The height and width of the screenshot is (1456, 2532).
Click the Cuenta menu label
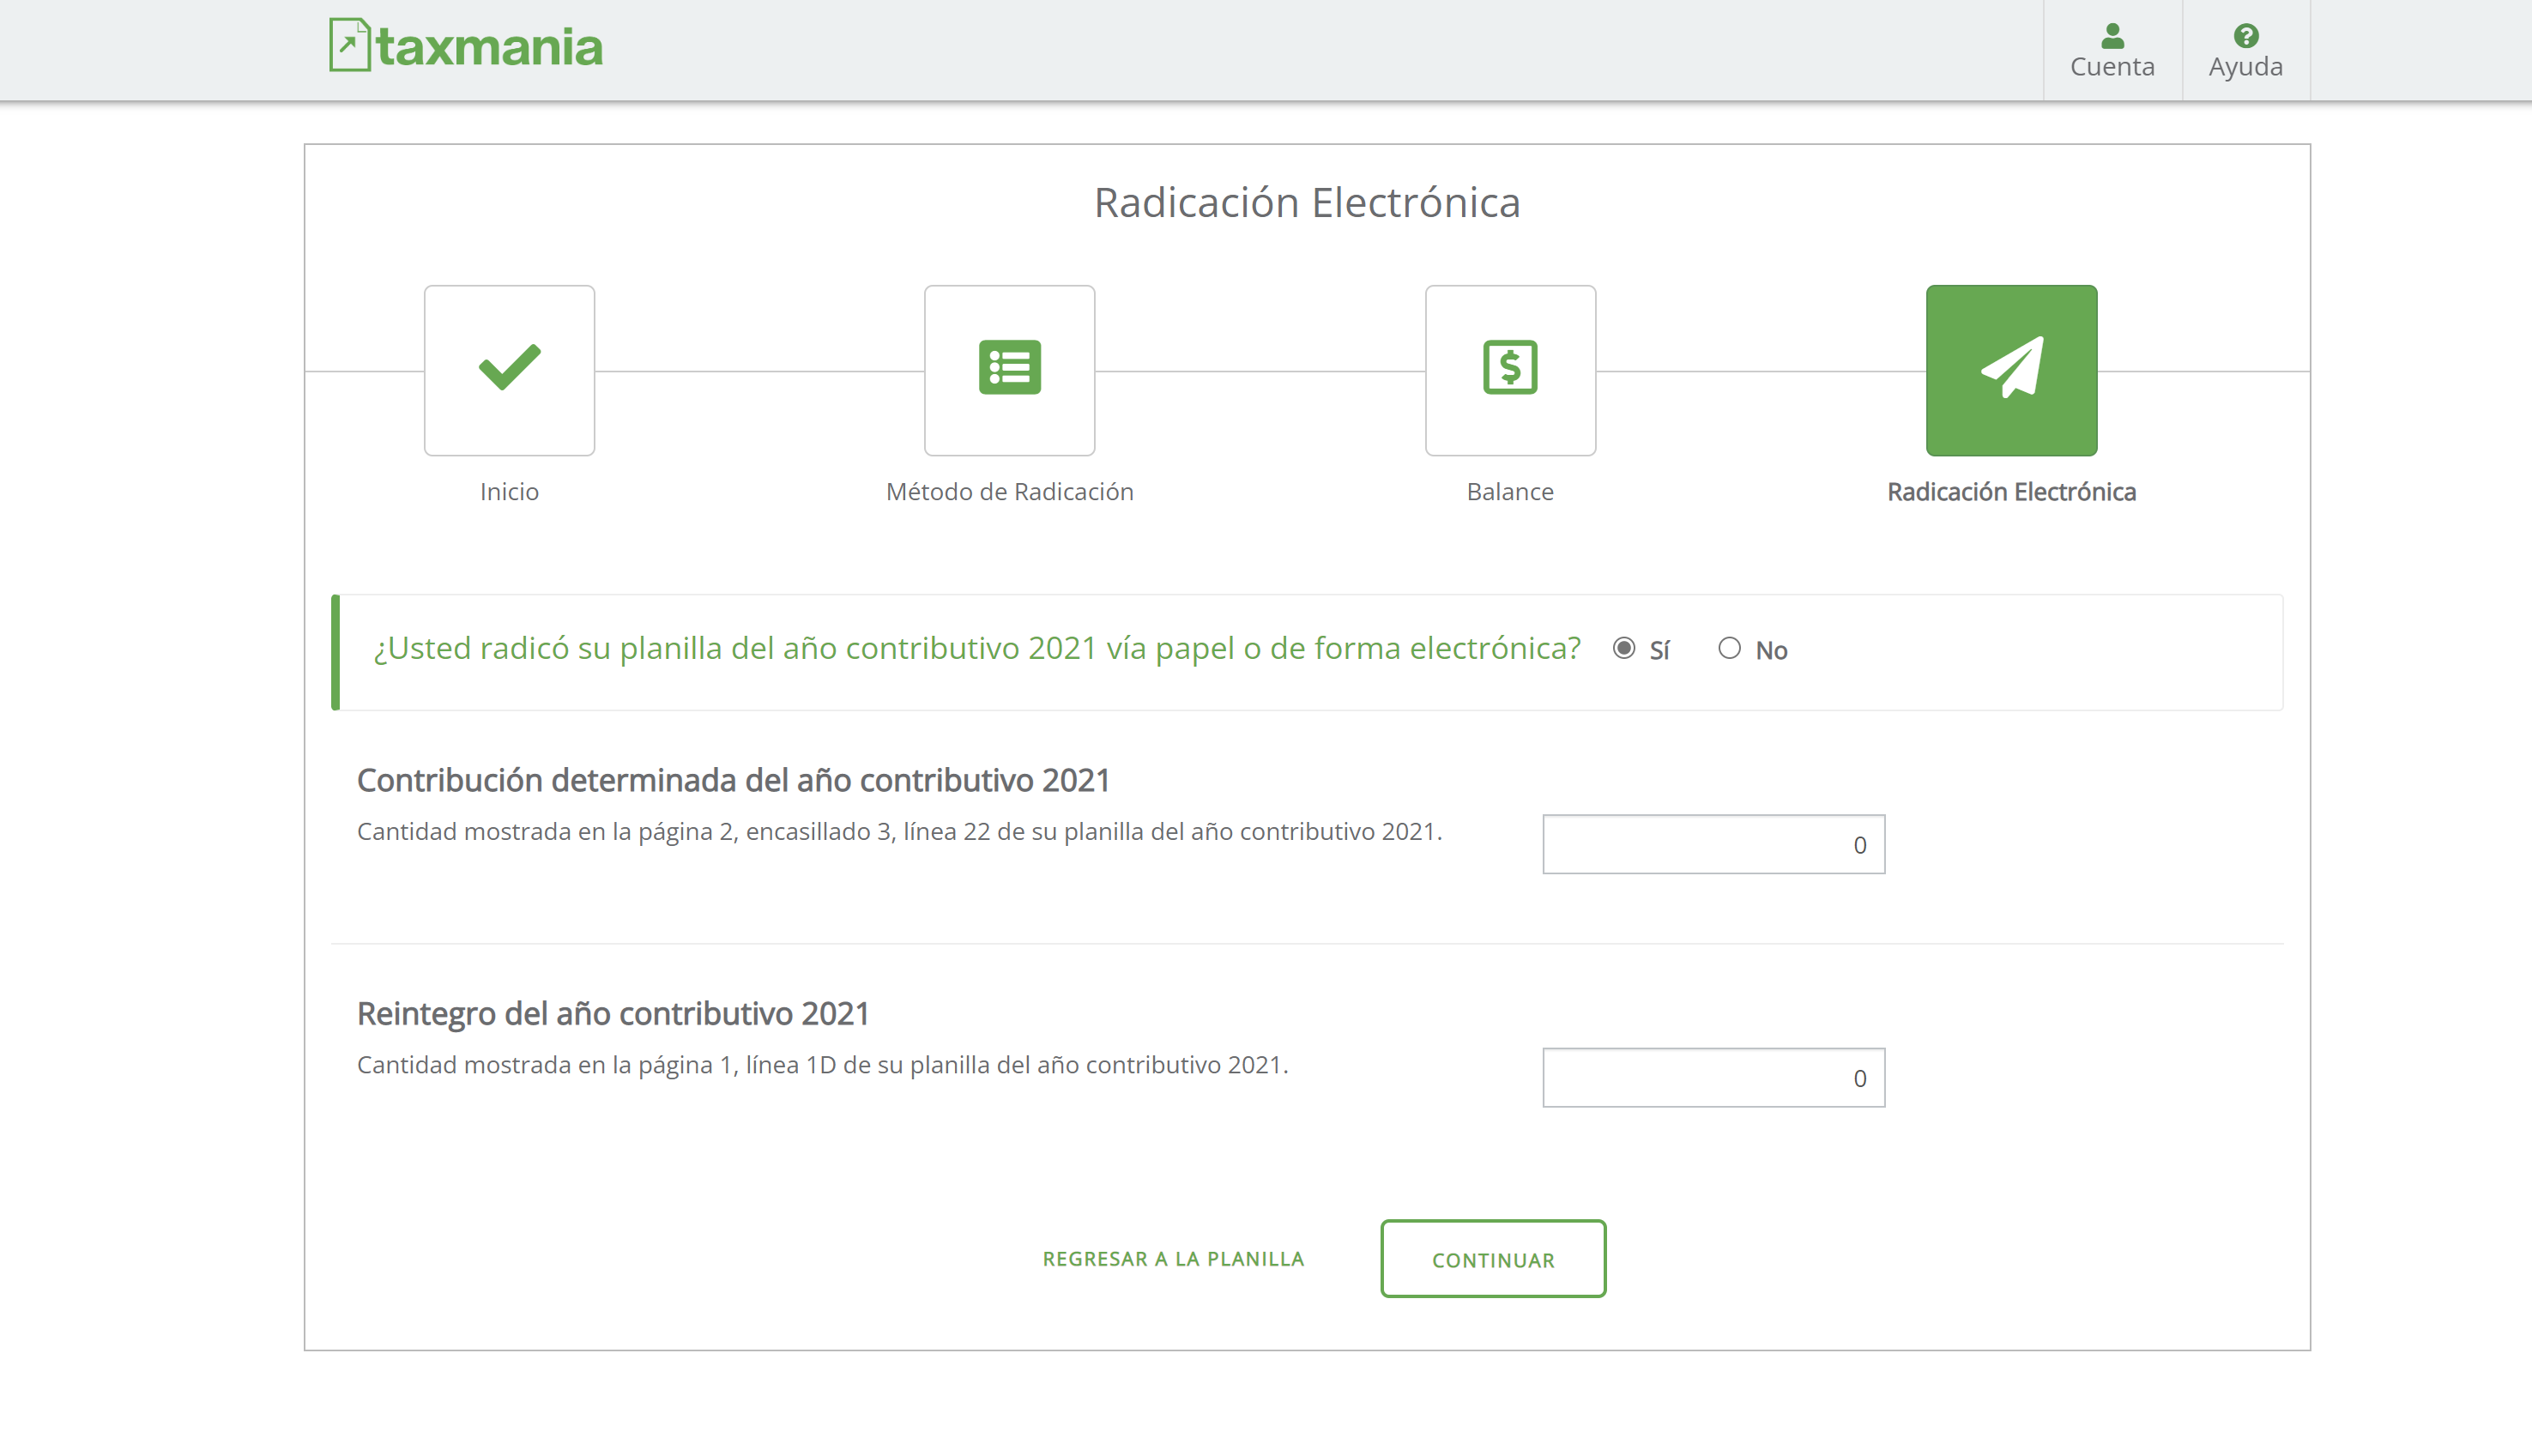click(x=2111, y=67)
